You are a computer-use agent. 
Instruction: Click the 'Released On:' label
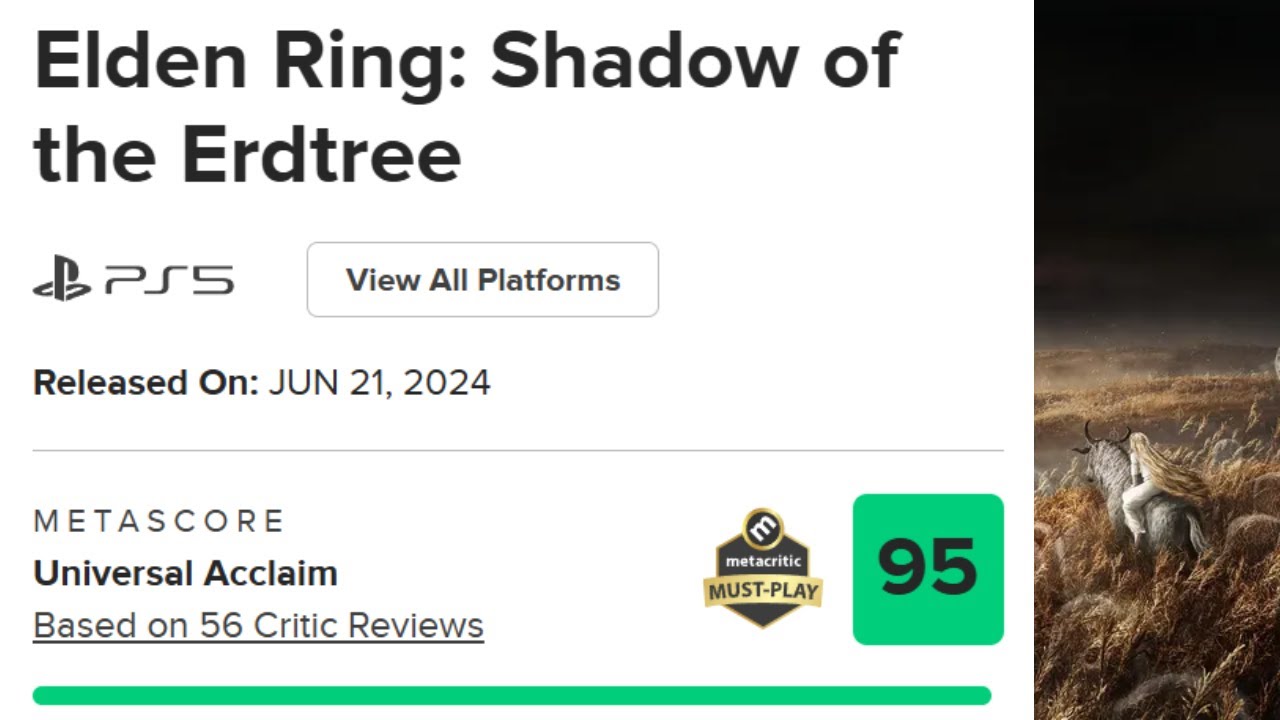tap(146, 383)
